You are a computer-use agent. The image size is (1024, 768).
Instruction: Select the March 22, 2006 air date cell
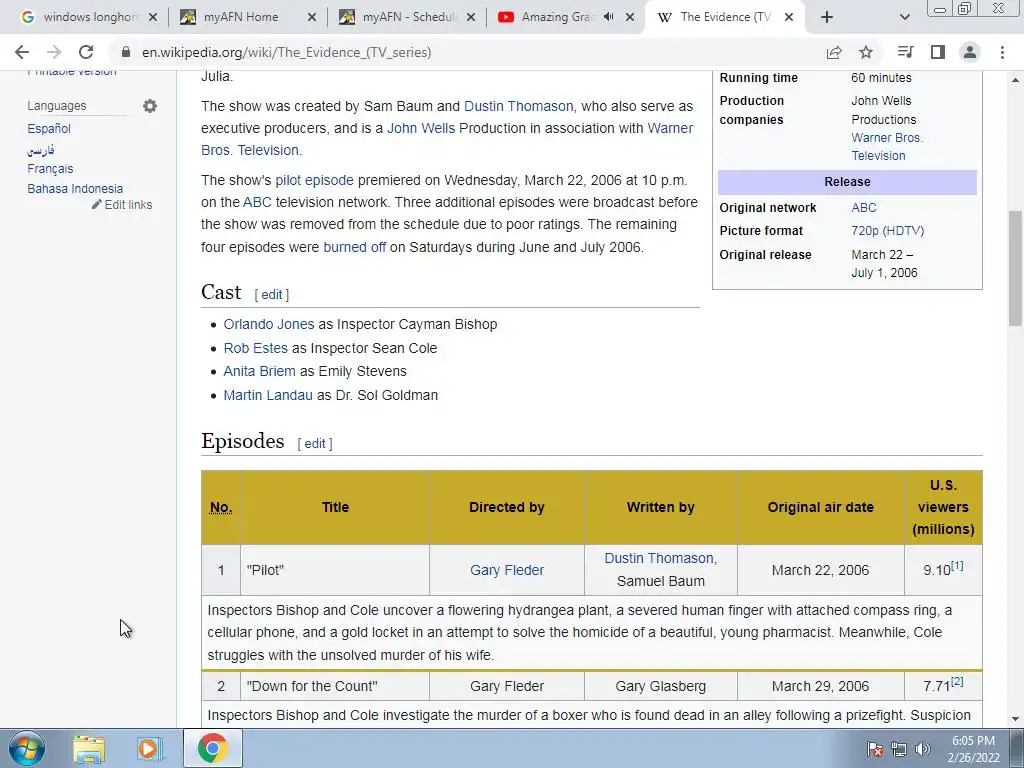pyautogui.click(x=820, y=570)
